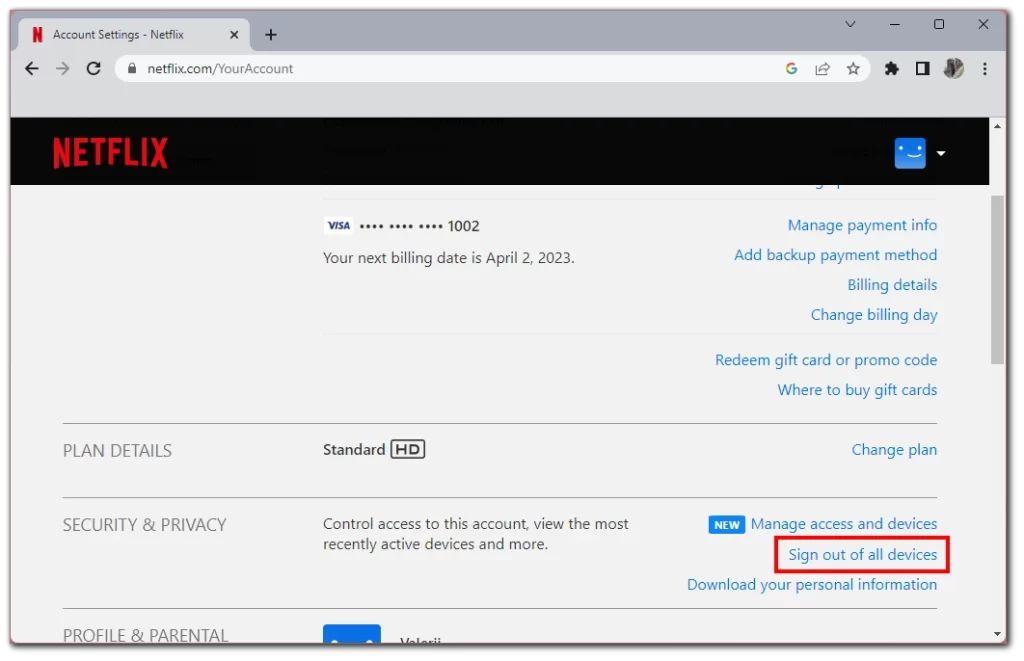Maximize the Chrome window
This screenshot has height=661, width=1024.
coord(939,24)
